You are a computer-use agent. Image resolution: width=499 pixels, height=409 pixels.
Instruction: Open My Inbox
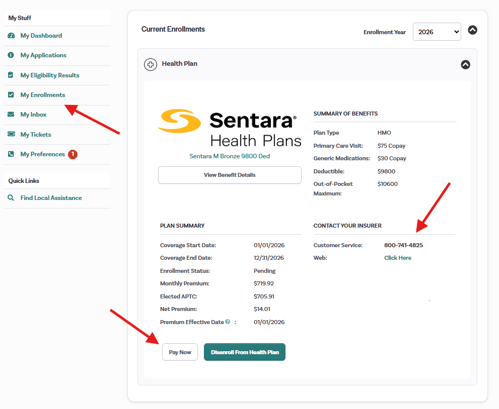coord(33,115)
